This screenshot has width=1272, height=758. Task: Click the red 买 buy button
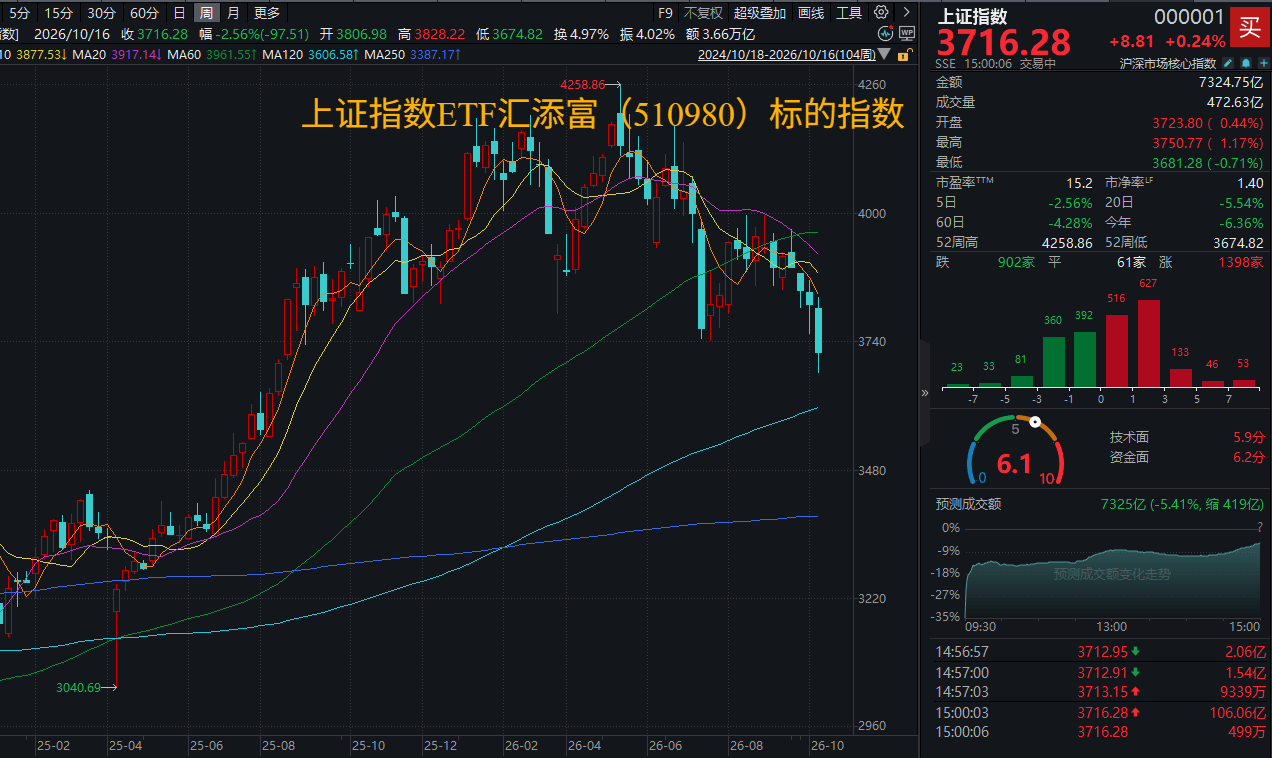[x=1250, y=27]
